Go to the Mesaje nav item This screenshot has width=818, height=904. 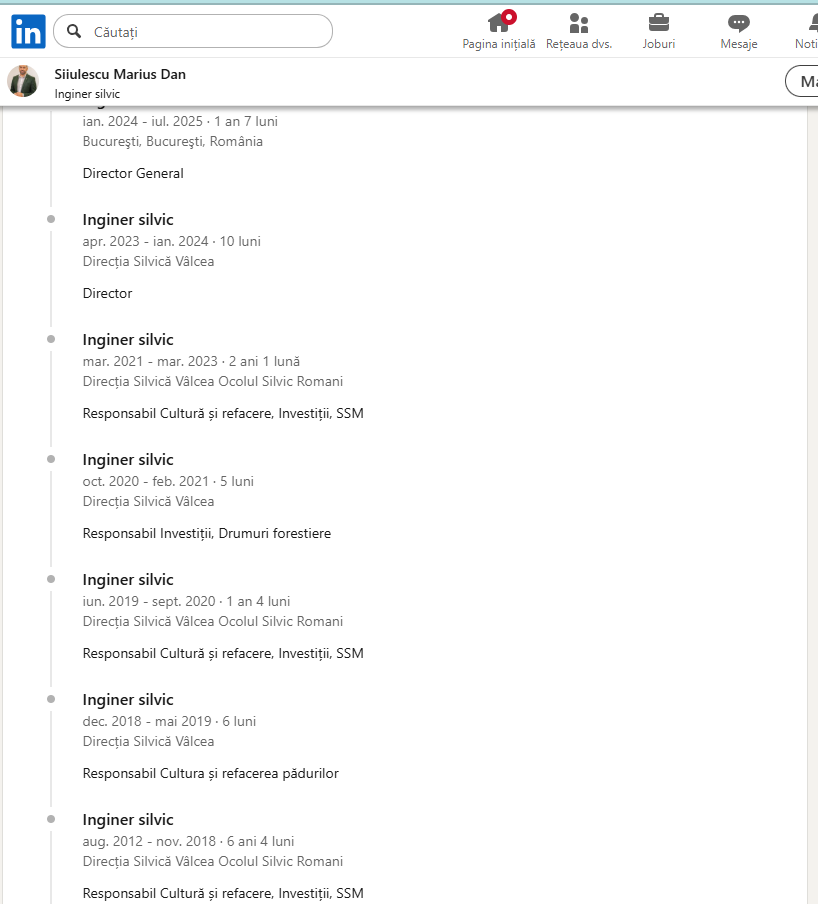pyautogui.click(x=738, y=31)
